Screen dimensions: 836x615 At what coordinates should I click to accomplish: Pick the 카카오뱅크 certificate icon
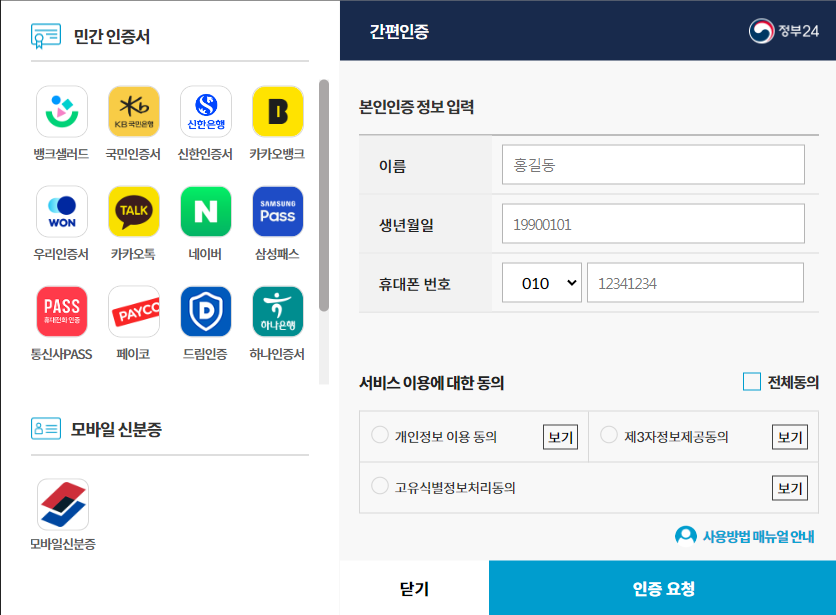tap(278, 111)
